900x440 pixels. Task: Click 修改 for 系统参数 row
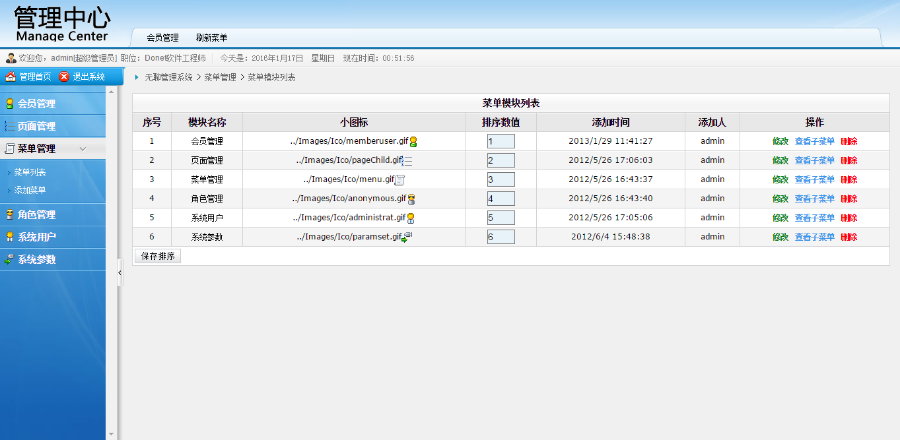click(781, 237)
